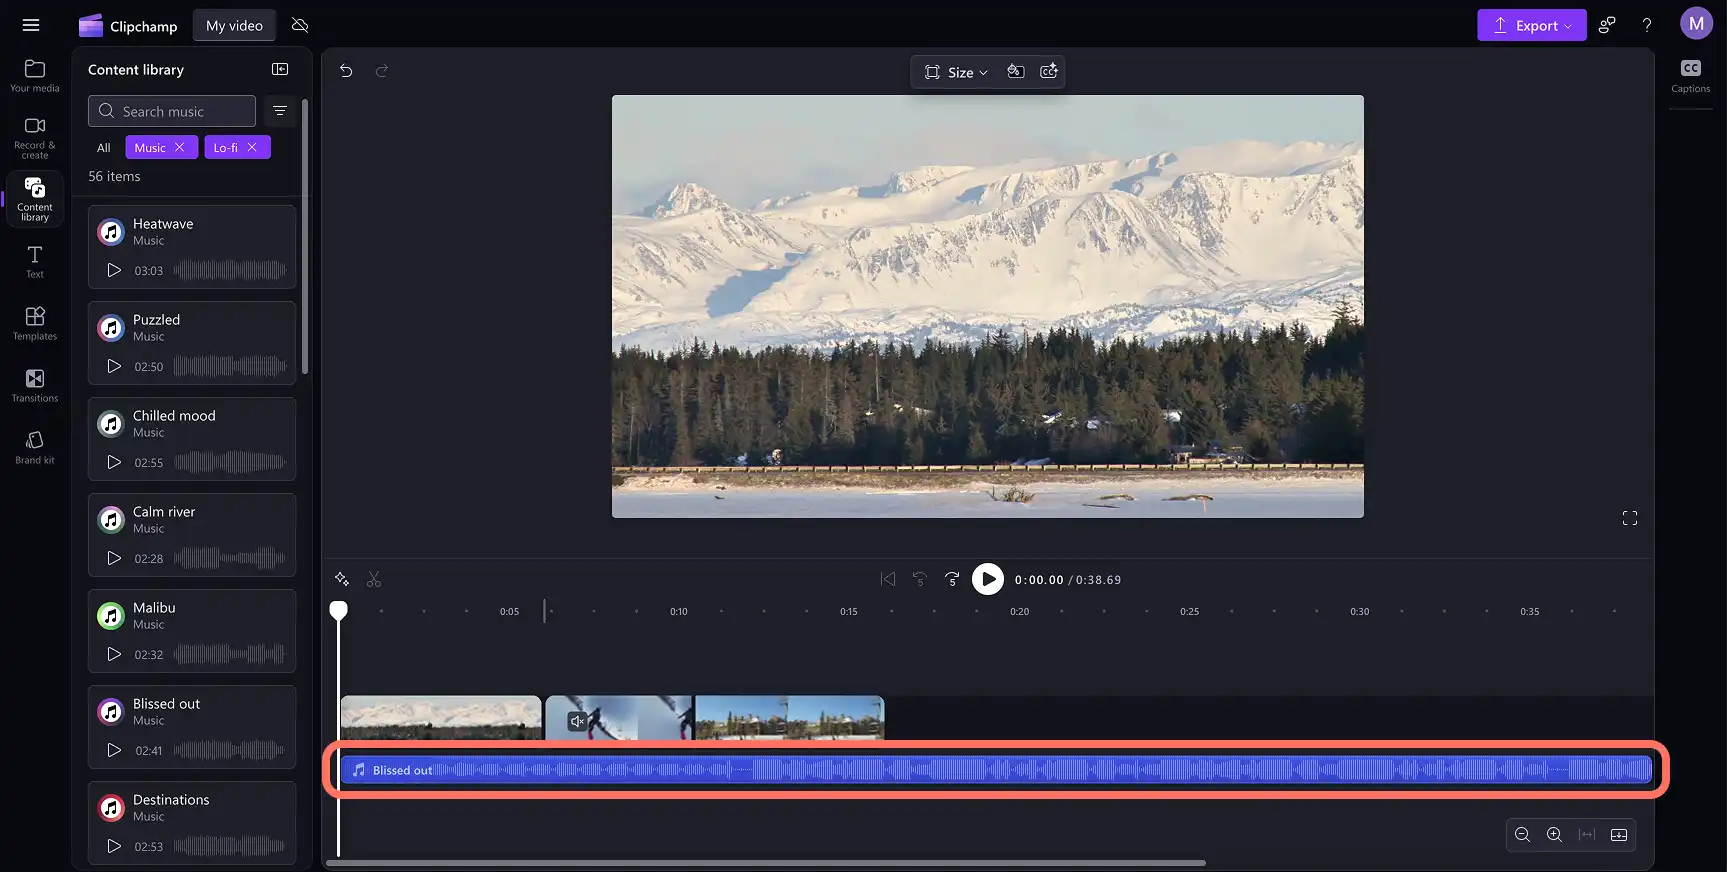Skip to the start of timeline
Viewport: 1727px width, 872px height.
coord(888,579)
